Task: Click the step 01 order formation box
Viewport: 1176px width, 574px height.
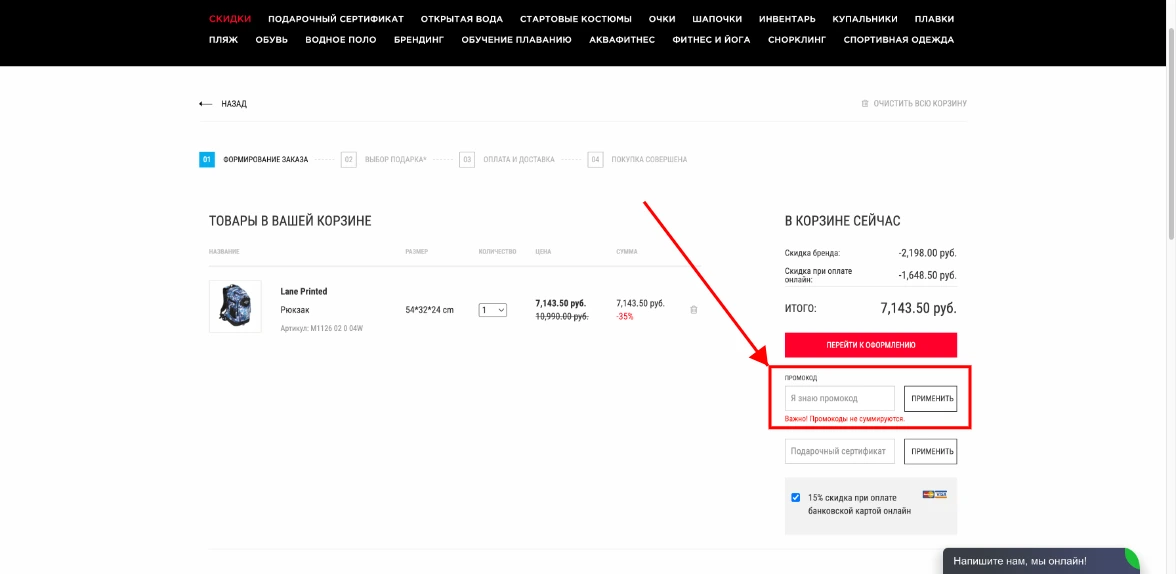Action: (207, 159)
